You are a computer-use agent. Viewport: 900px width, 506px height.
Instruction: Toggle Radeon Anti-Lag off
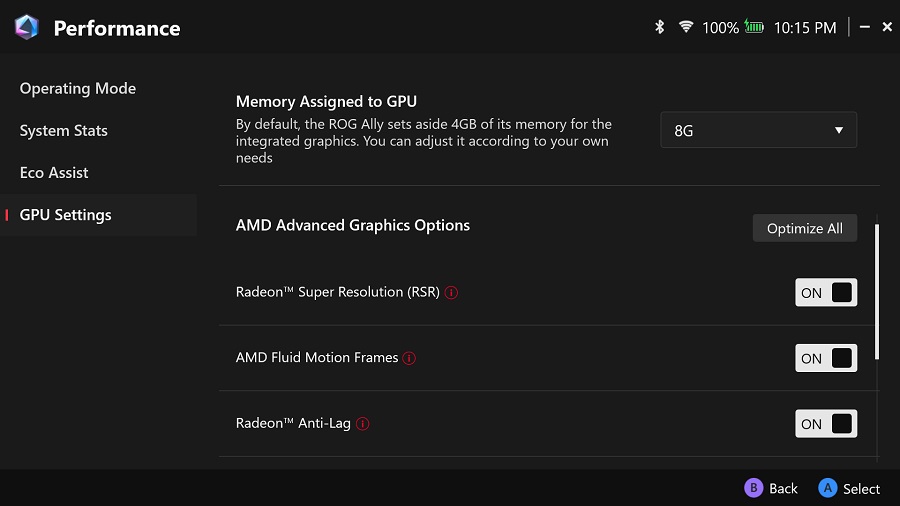tap(826, 424)
